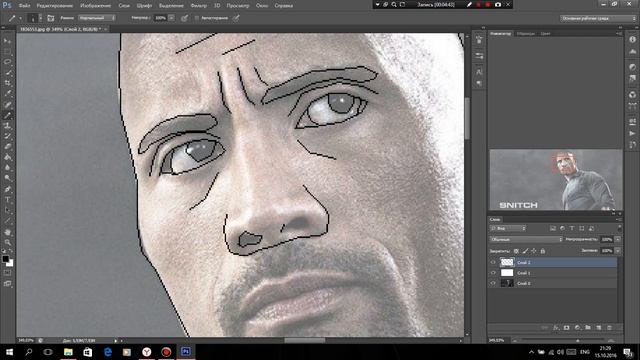The image size is (640, 360).
Task: Open the brush preset picker dropdown
Action: tap(40, 18)
